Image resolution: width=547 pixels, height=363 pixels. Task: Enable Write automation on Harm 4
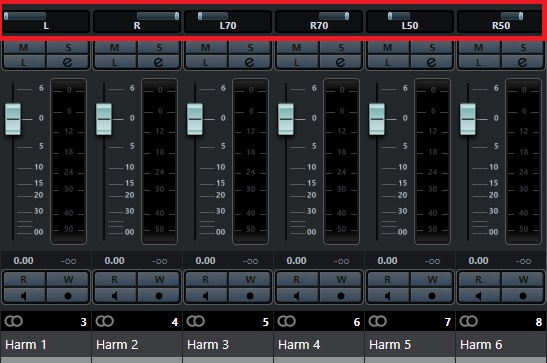340,279
